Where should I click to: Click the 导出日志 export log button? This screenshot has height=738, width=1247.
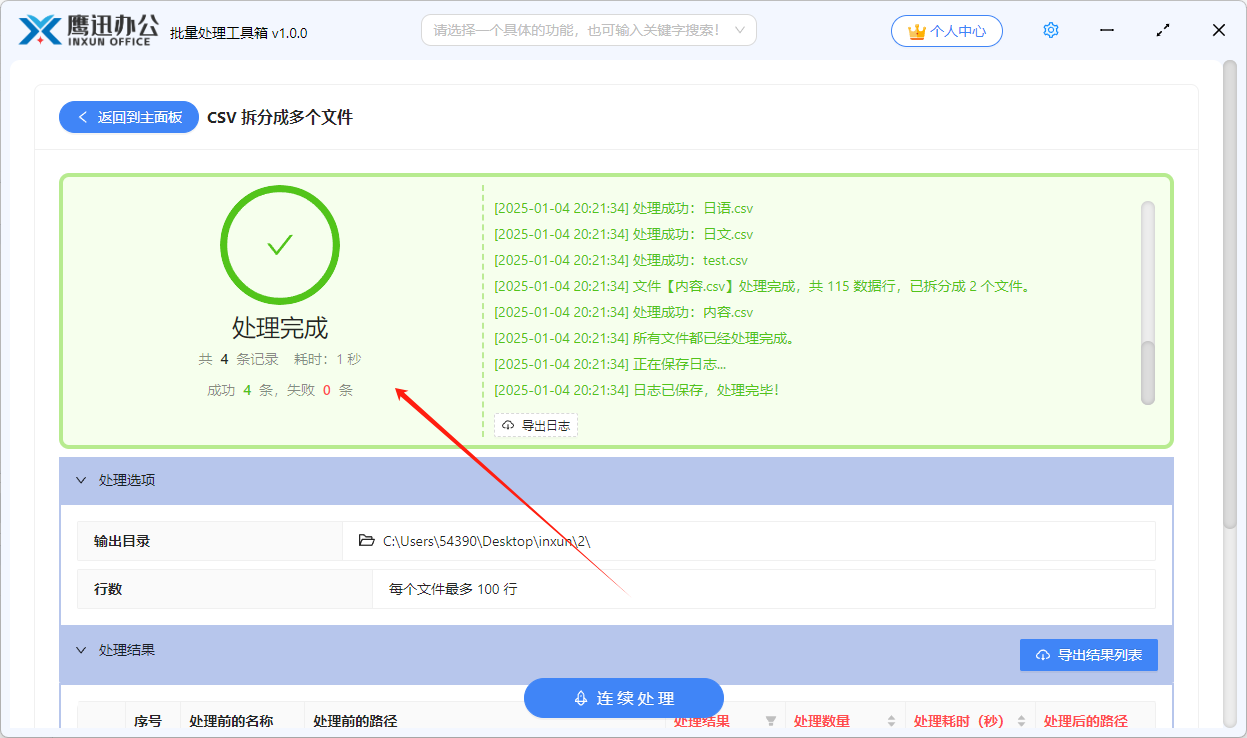(x=535, y=425)
